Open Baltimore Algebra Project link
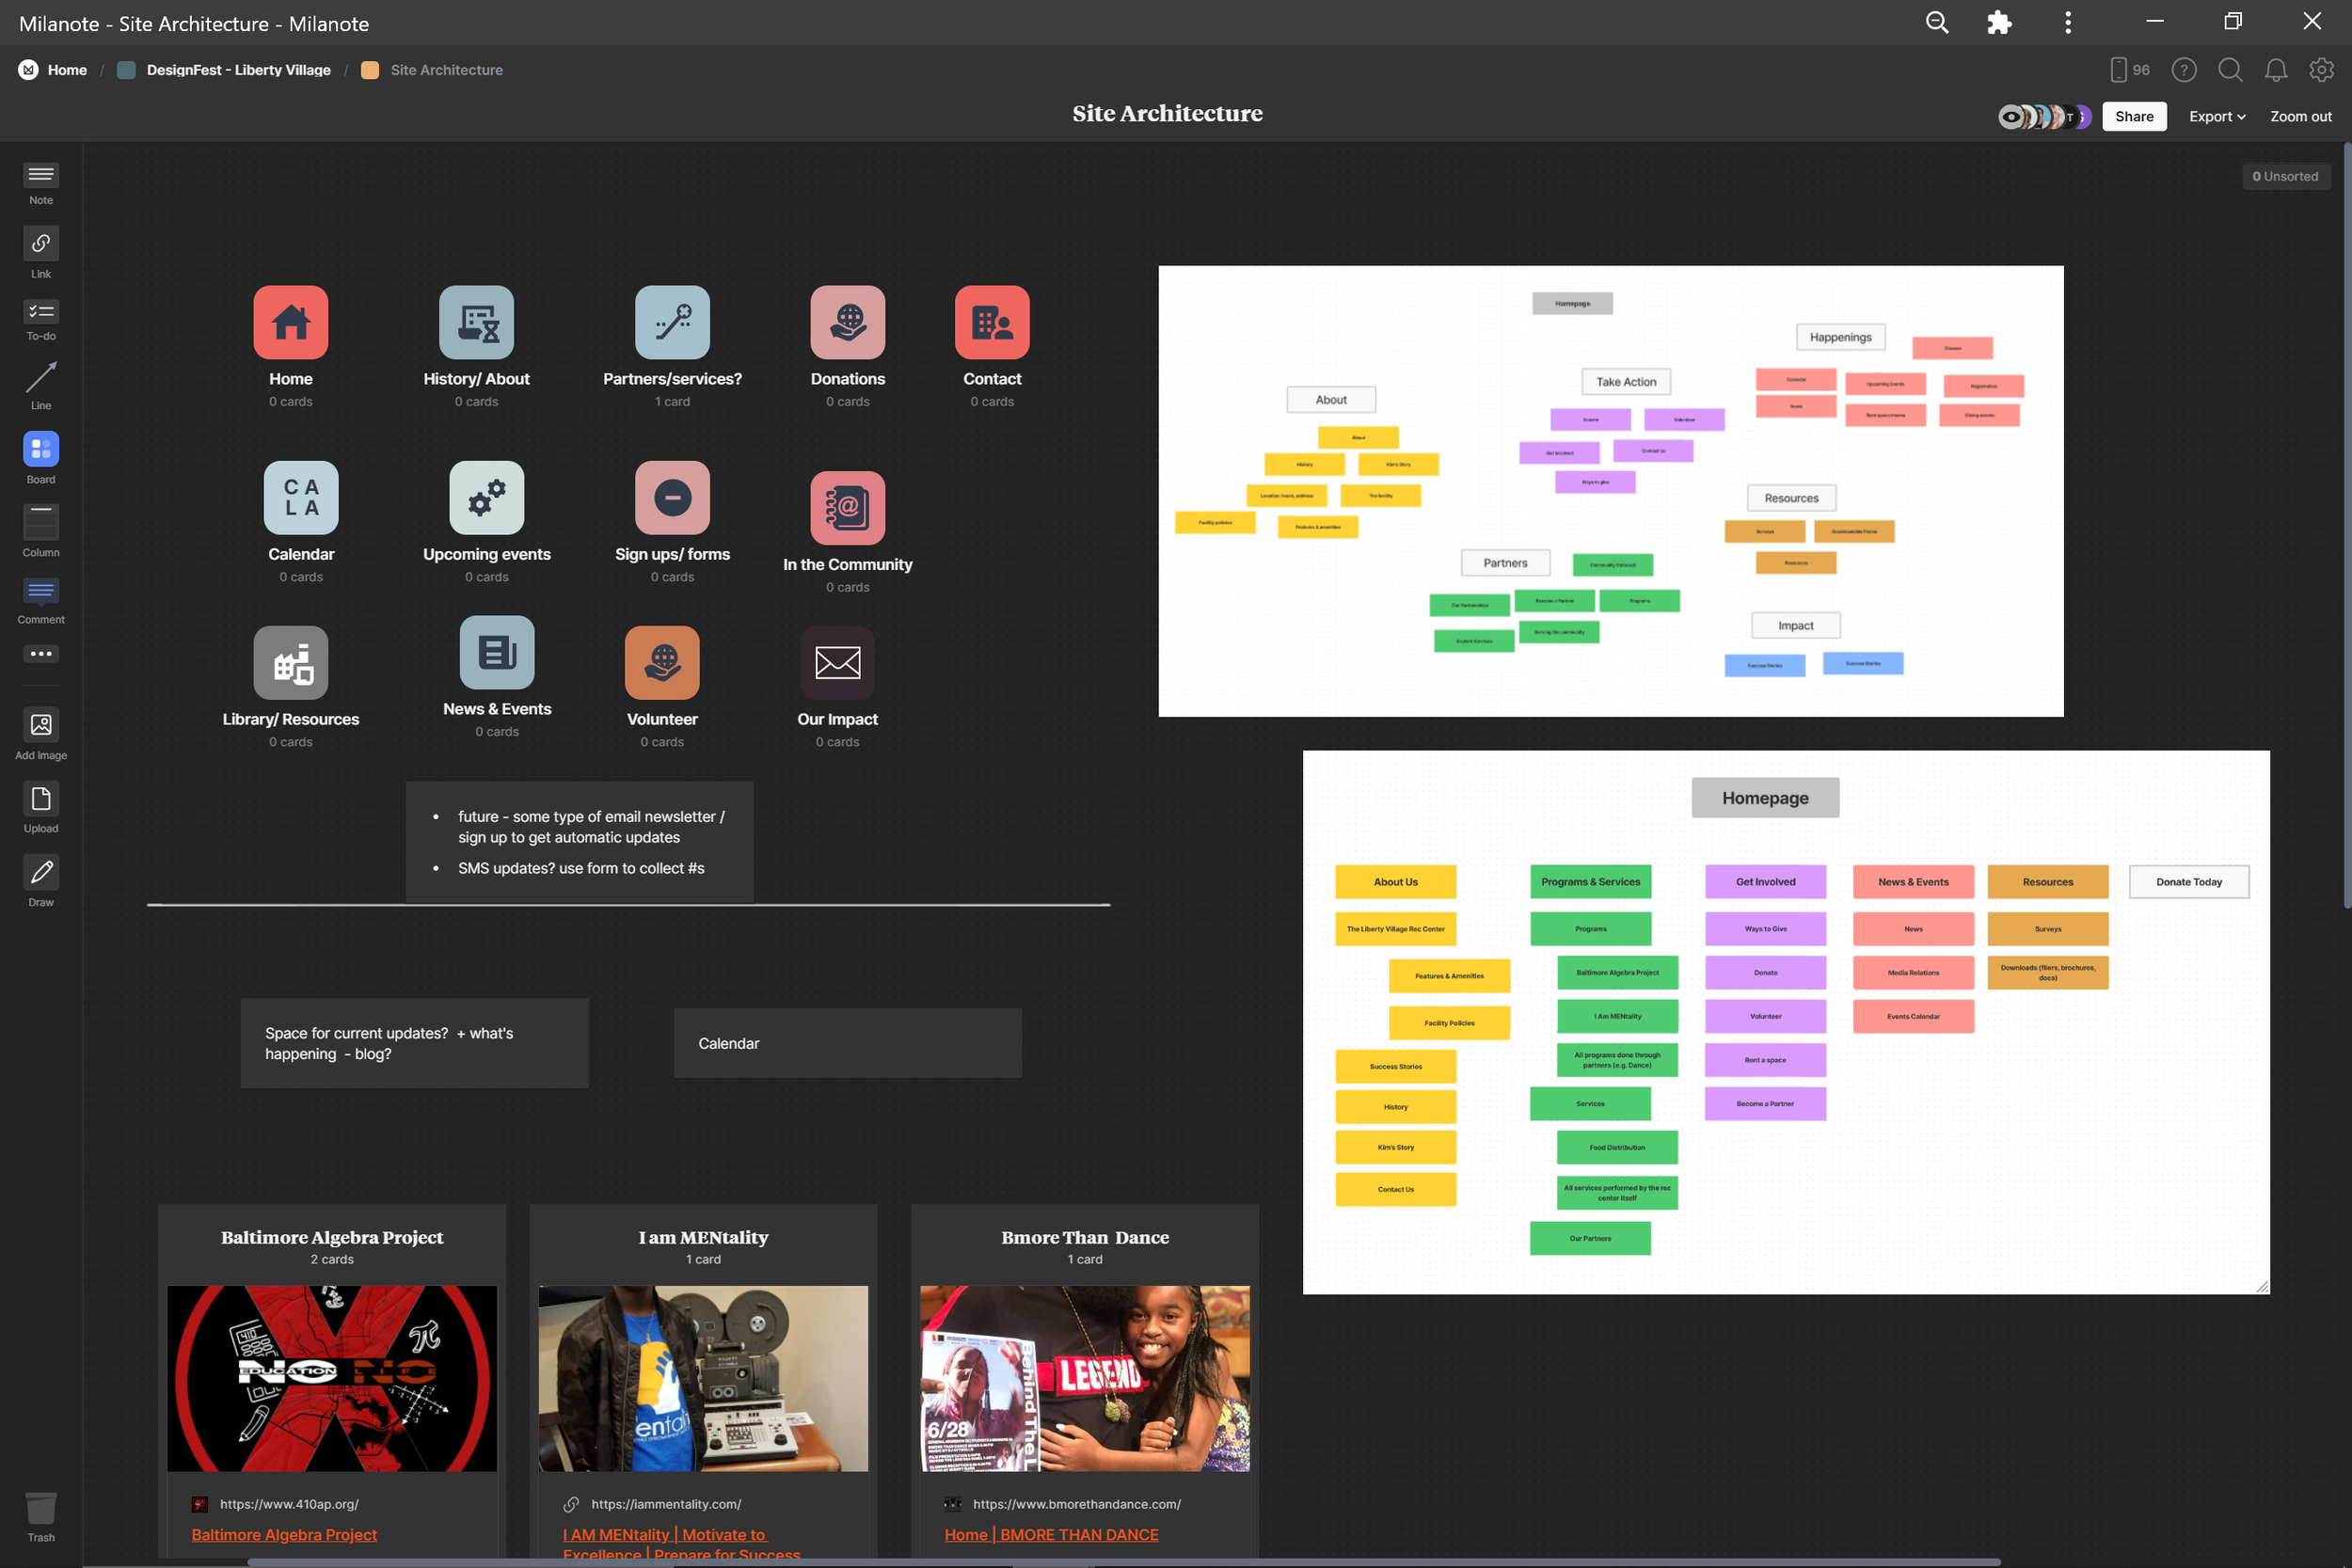Viewport: 2352px width, 1568px height. point(284,1534)
